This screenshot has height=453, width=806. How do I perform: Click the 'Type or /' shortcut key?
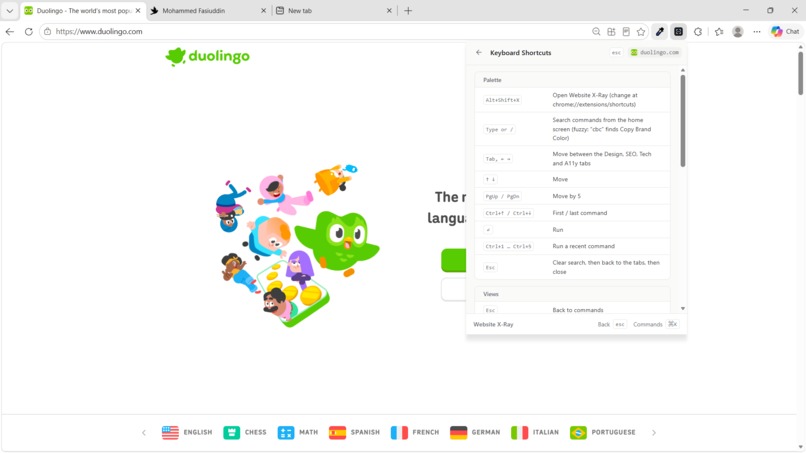[499, 130]
